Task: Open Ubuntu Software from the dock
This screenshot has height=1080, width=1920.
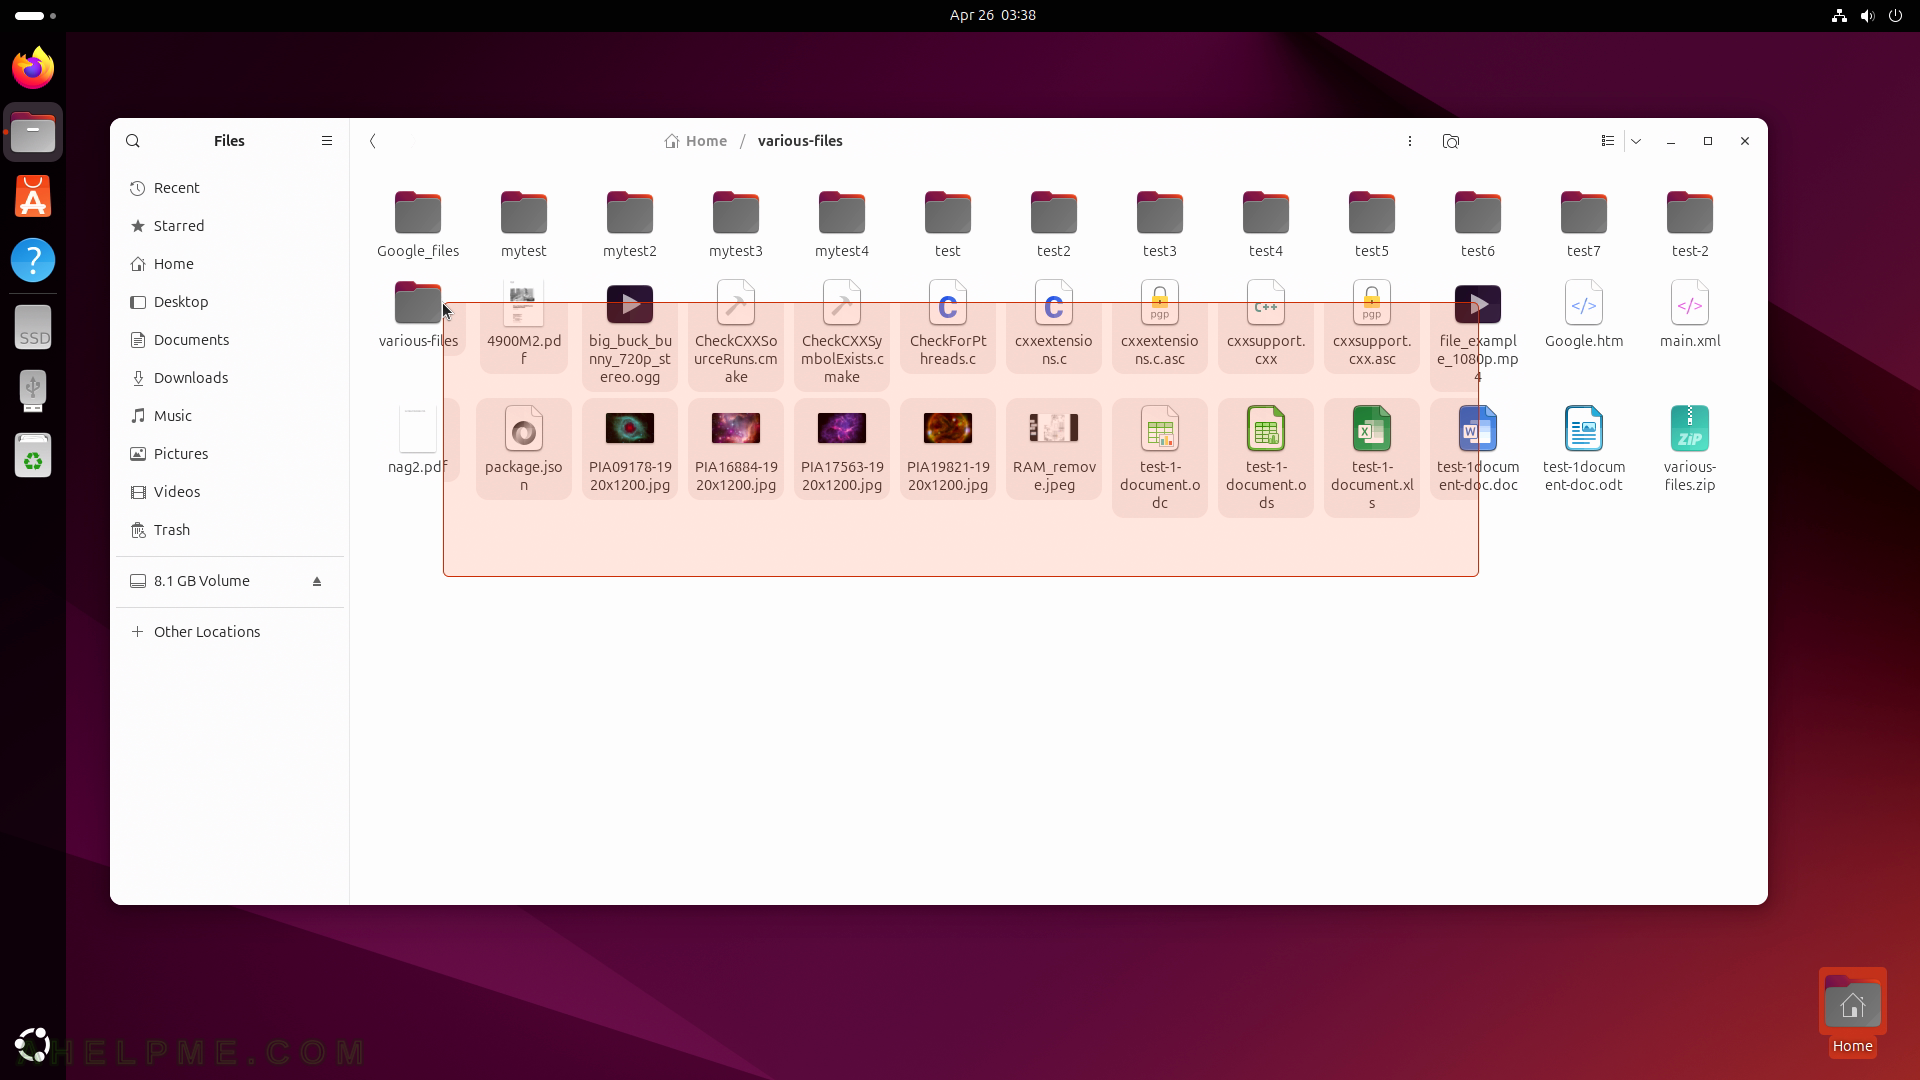Action: click(x=33, y=196)
